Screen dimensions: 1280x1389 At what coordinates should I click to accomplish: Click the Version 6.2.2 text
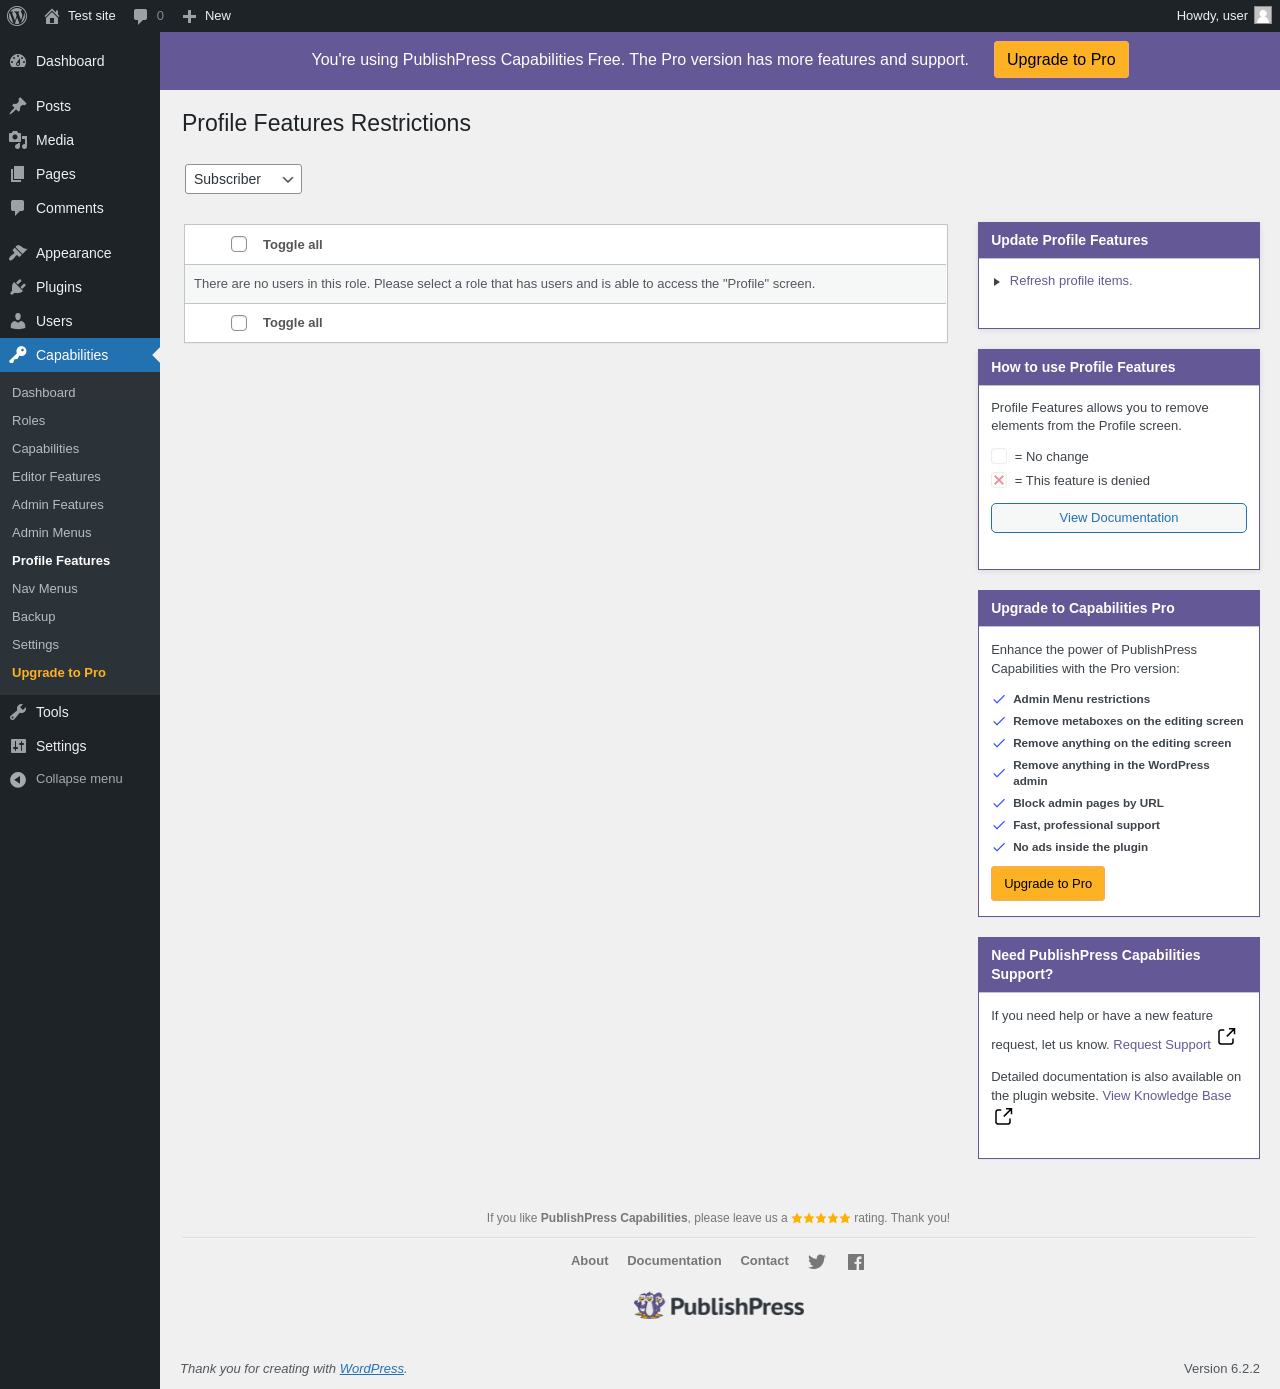coord(1222,1369)
